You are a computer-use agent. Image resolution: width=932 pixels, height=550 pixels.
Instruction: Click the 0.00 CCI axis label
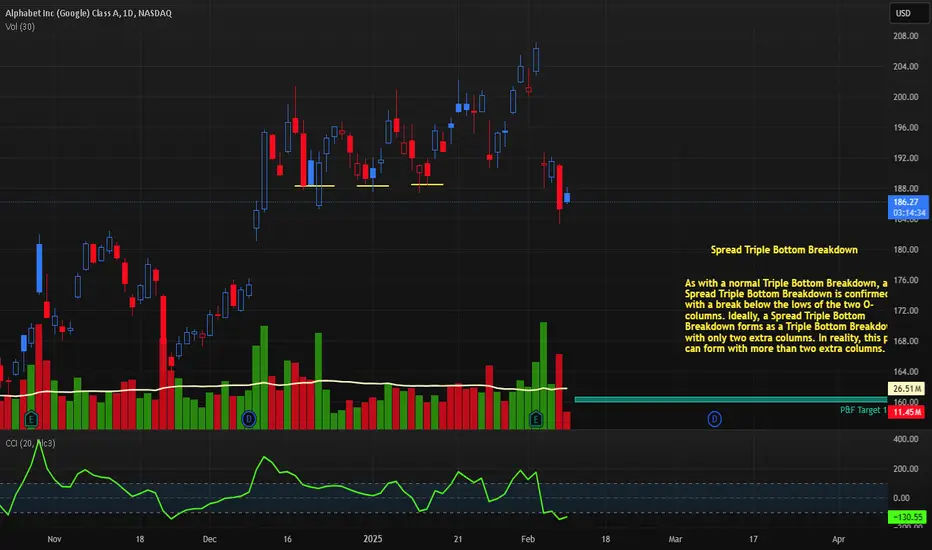(902, 498)
